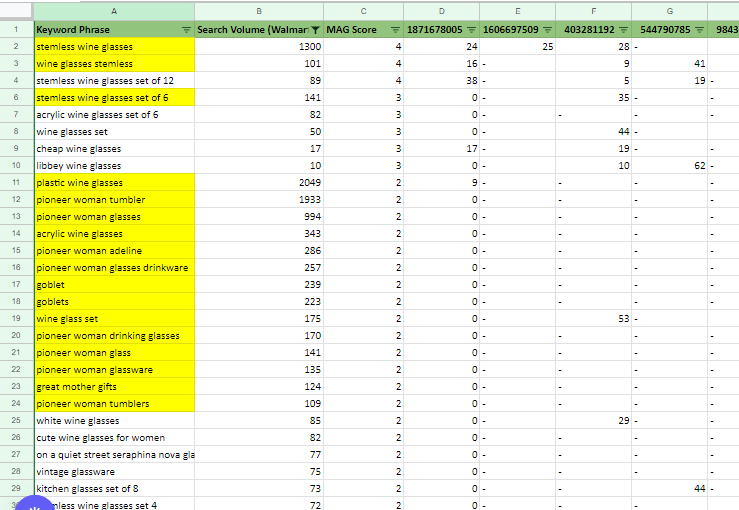Select row 24 header
The image size is (739, 510).
point(16,403)
